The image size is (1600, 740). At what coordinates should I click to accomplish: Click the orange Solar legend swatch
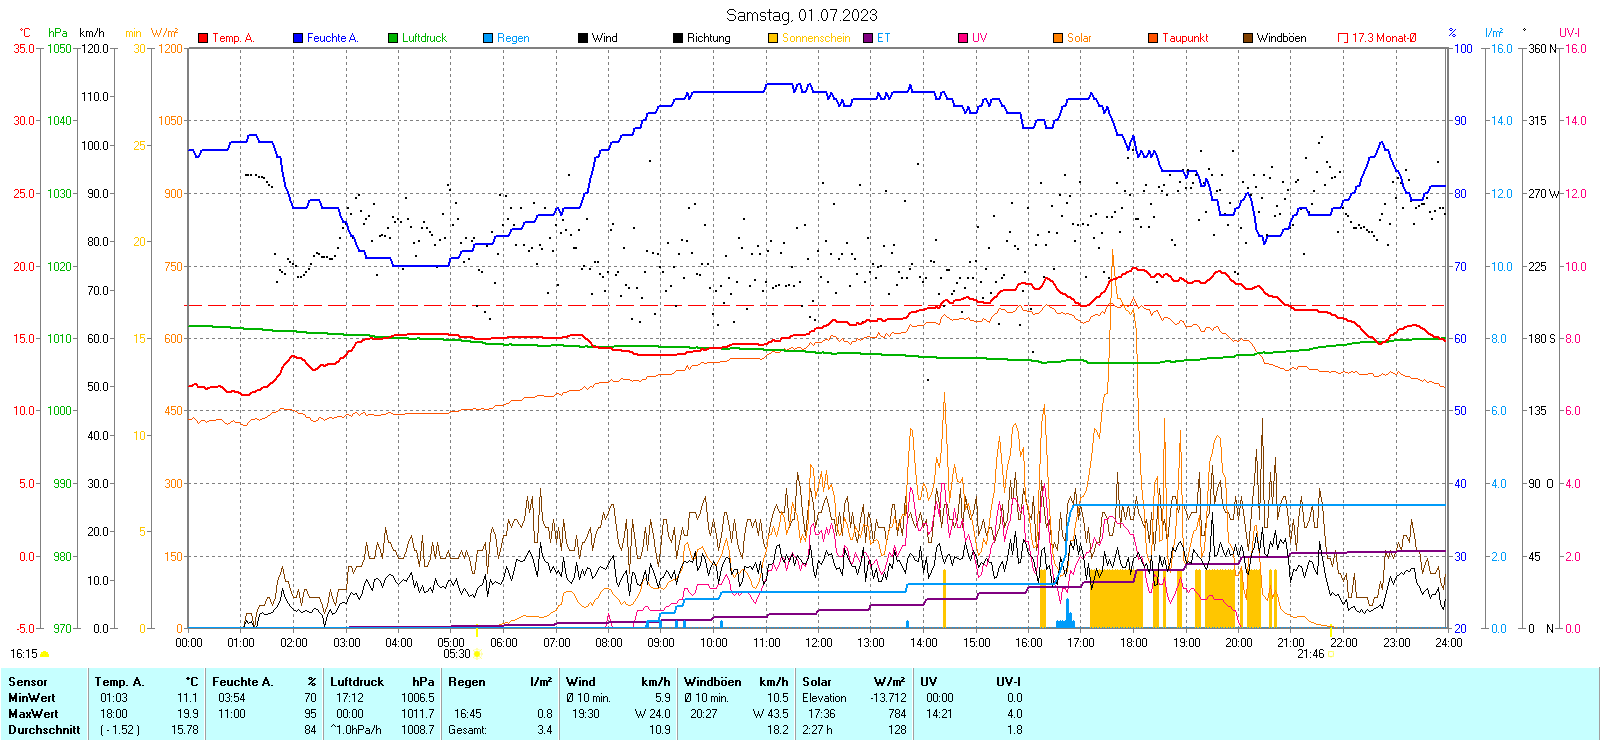click(1058, 38)
